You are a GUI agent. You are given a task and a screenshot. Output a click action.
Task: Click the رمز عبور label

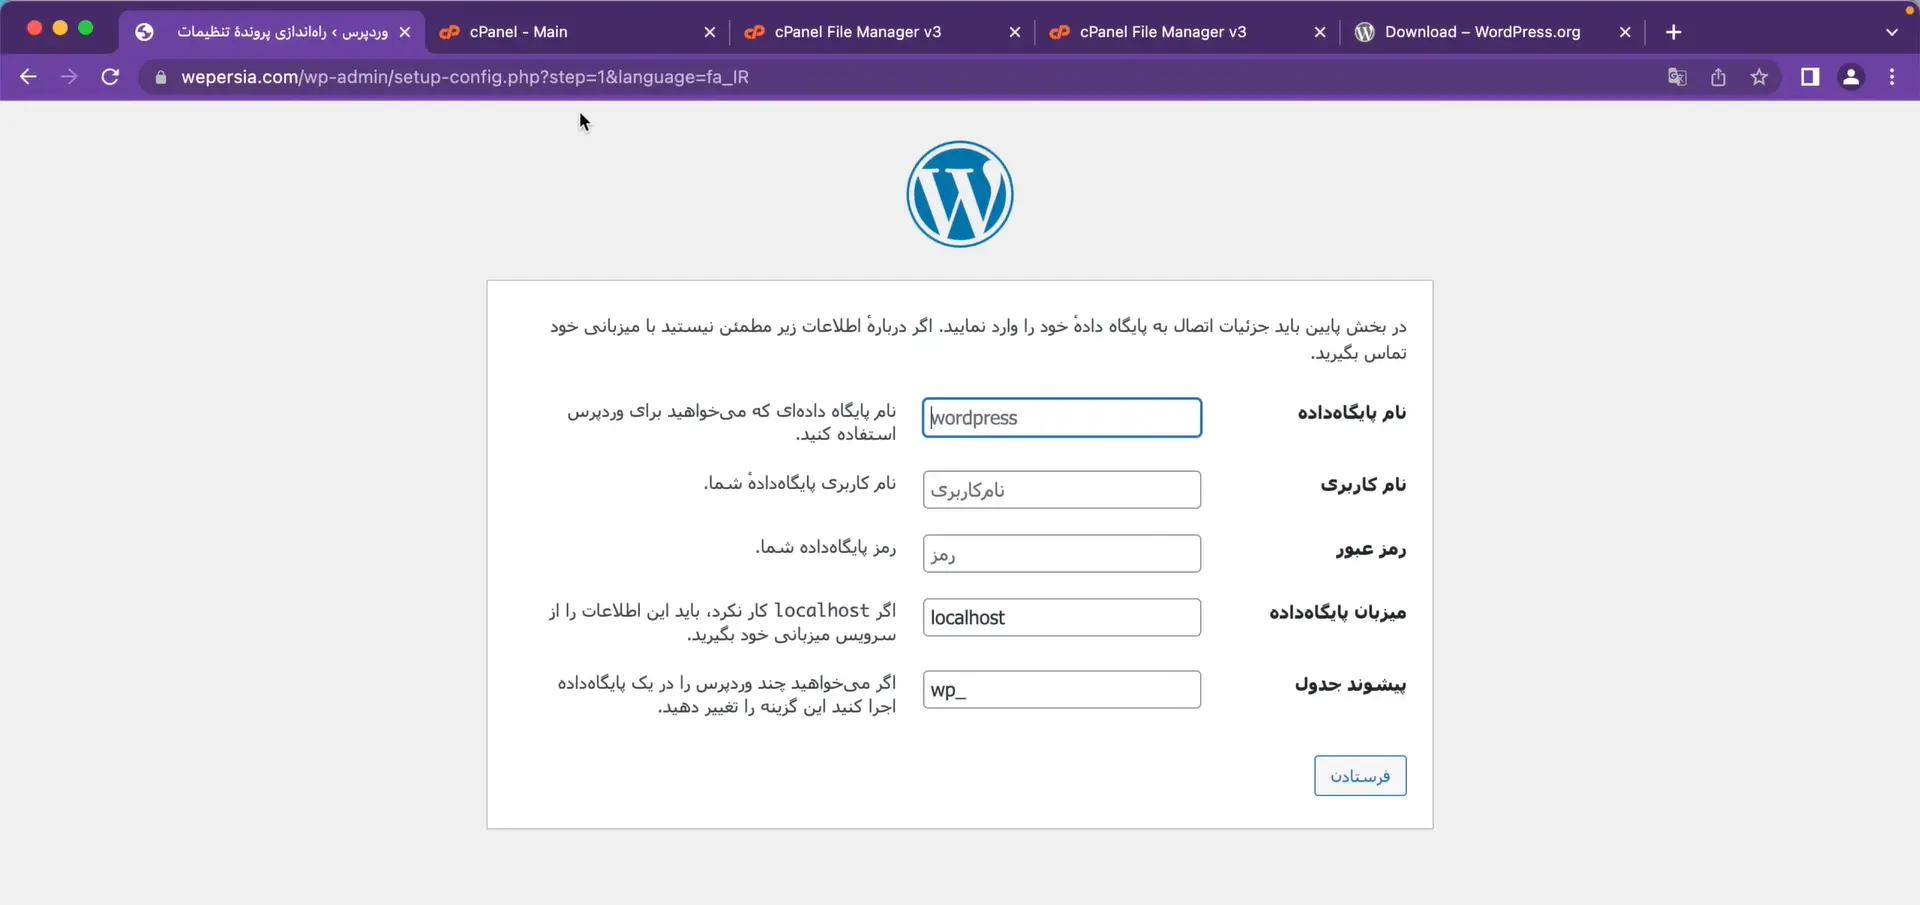tap(1371, 549)
